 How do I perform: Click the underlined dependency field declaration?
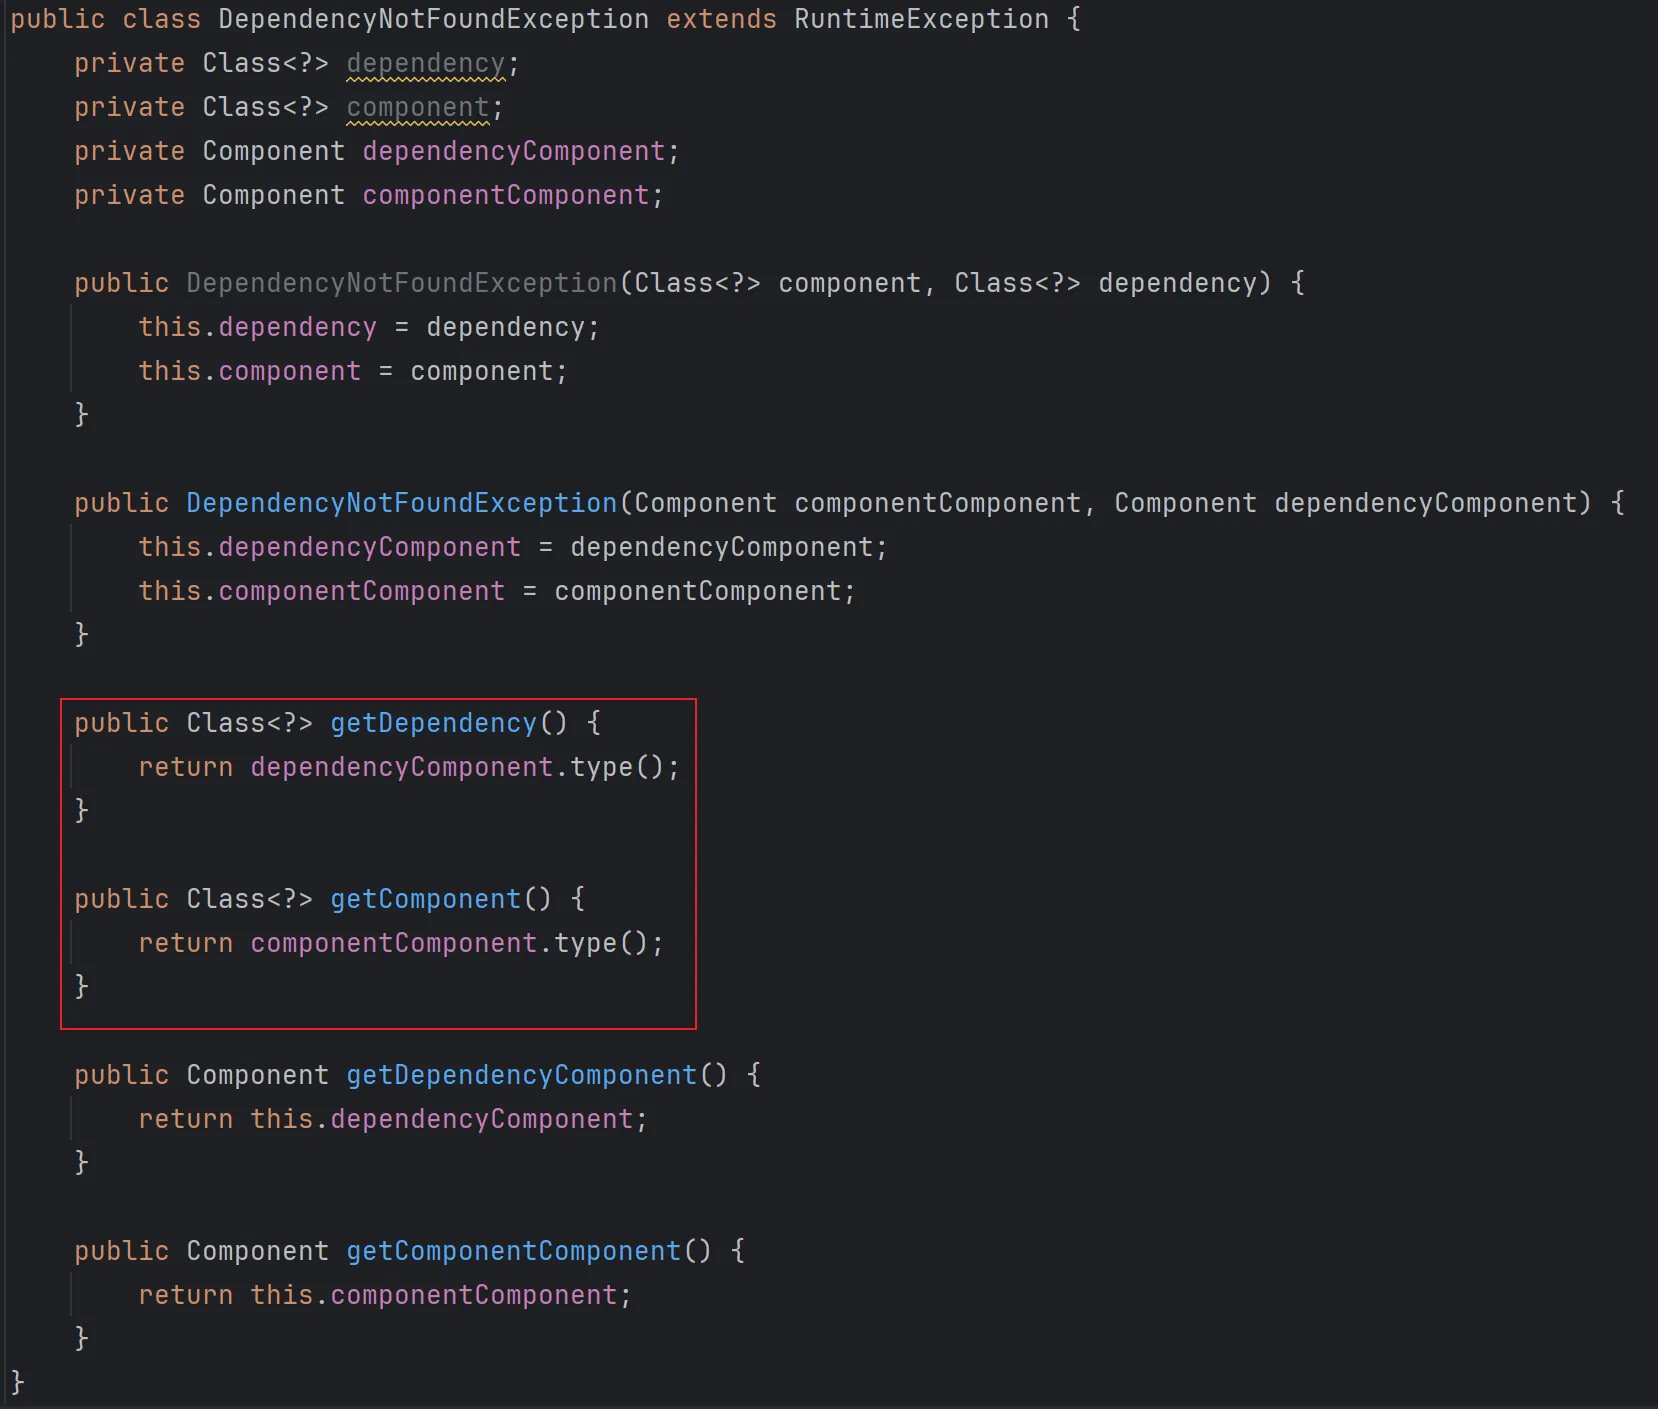(x=425, y=63)
